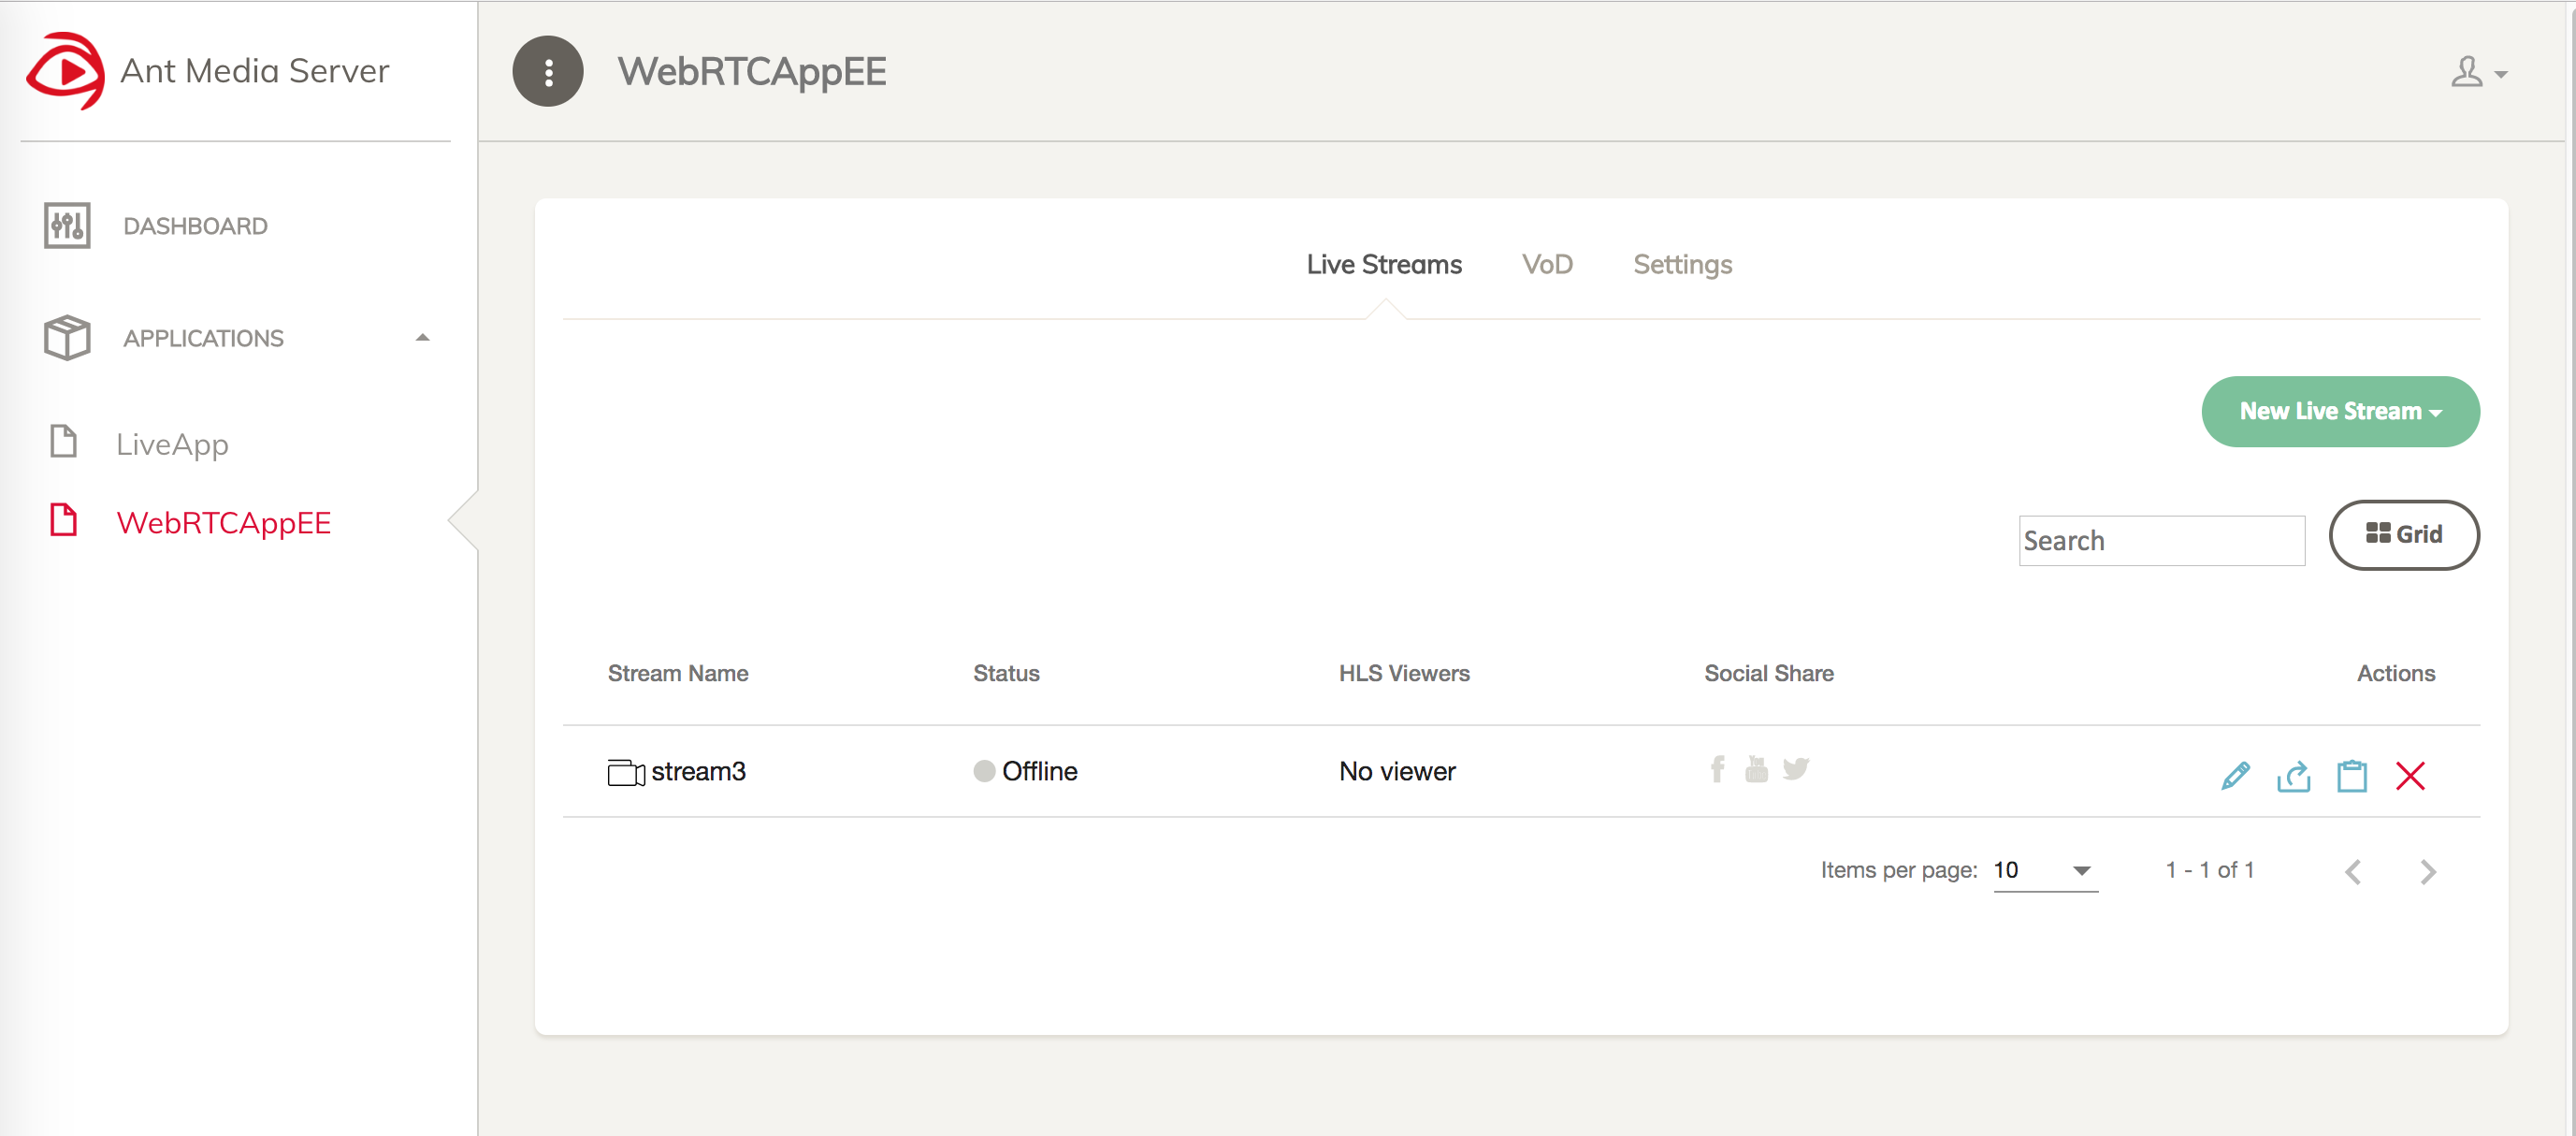
Task: Click the Ant Media Server logo
Action: pos(65,71)
